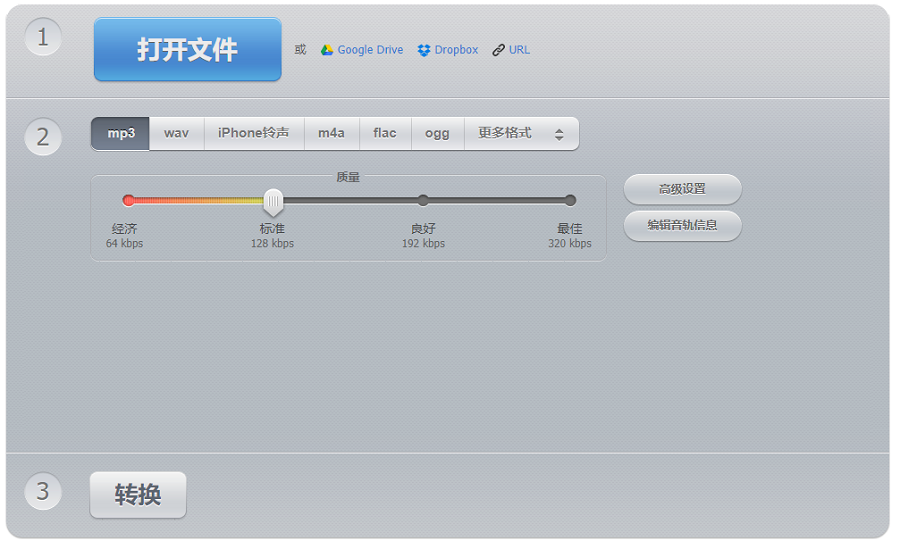Viewport: 900px width, 549px height.
Task: Select the m4a format tab
Action: [332, 133]
